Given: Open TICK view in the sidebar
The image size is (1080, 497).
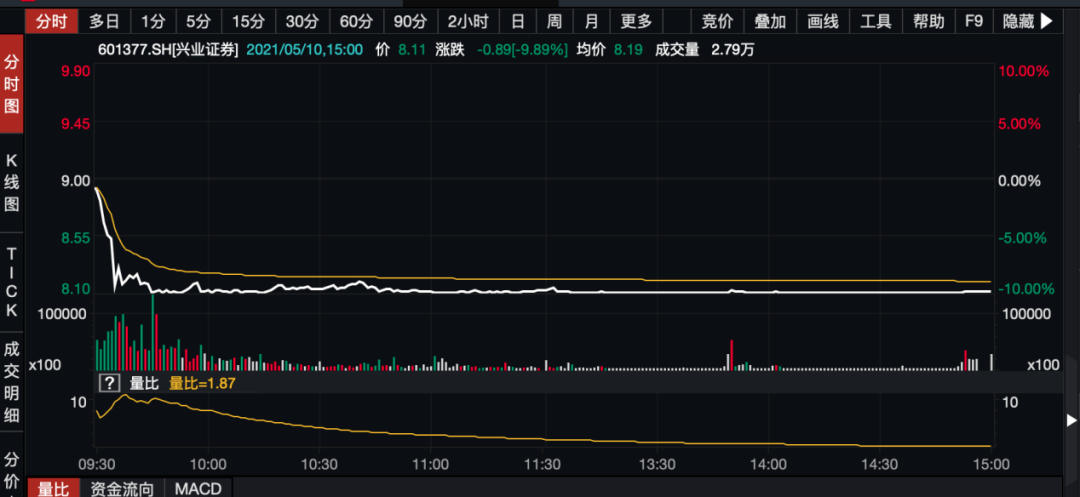Looking at the screenshot, I should [12, 282].
